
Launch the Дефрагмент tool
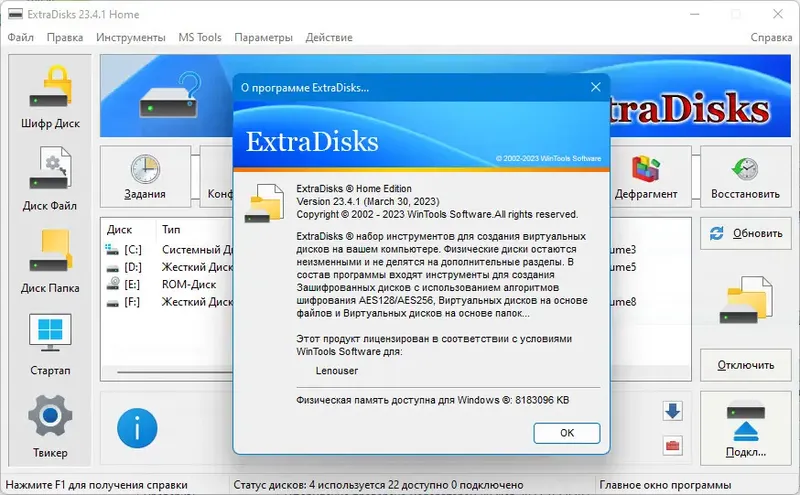(646, 177)
